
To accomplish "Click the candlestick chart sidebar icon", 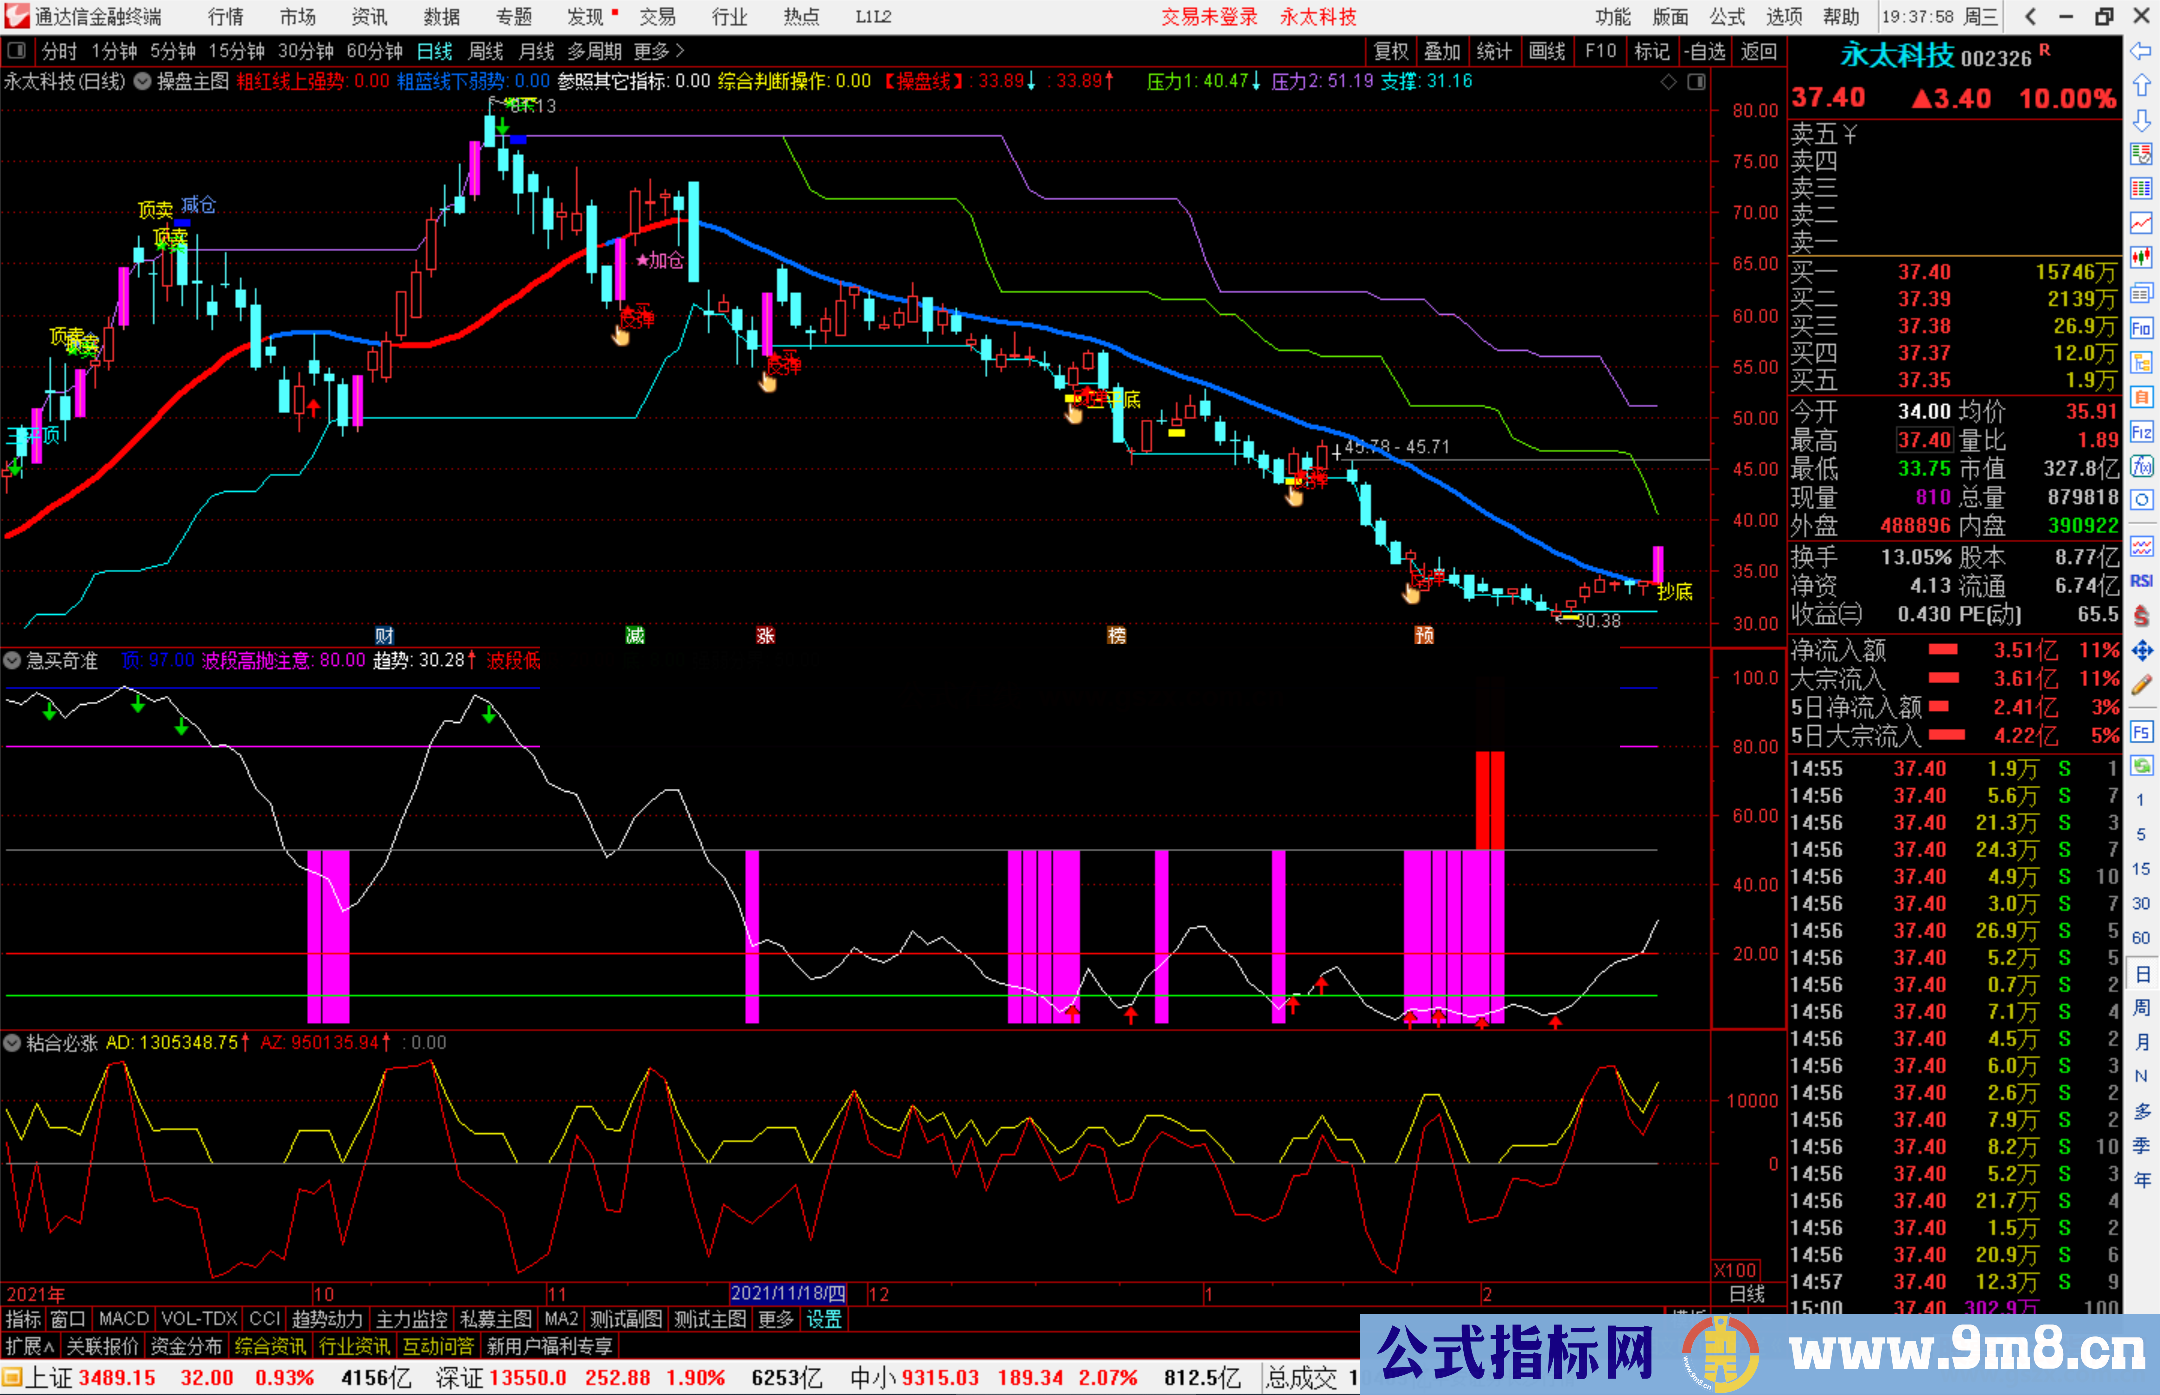I will point(2141,258).
